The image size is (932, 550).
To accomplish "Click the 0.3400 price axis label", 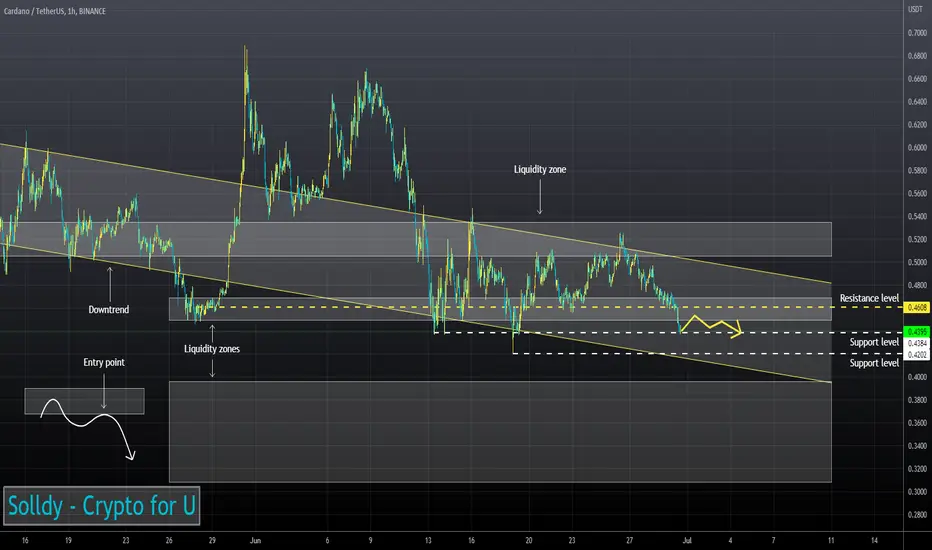I will click(x=917, y=446).
